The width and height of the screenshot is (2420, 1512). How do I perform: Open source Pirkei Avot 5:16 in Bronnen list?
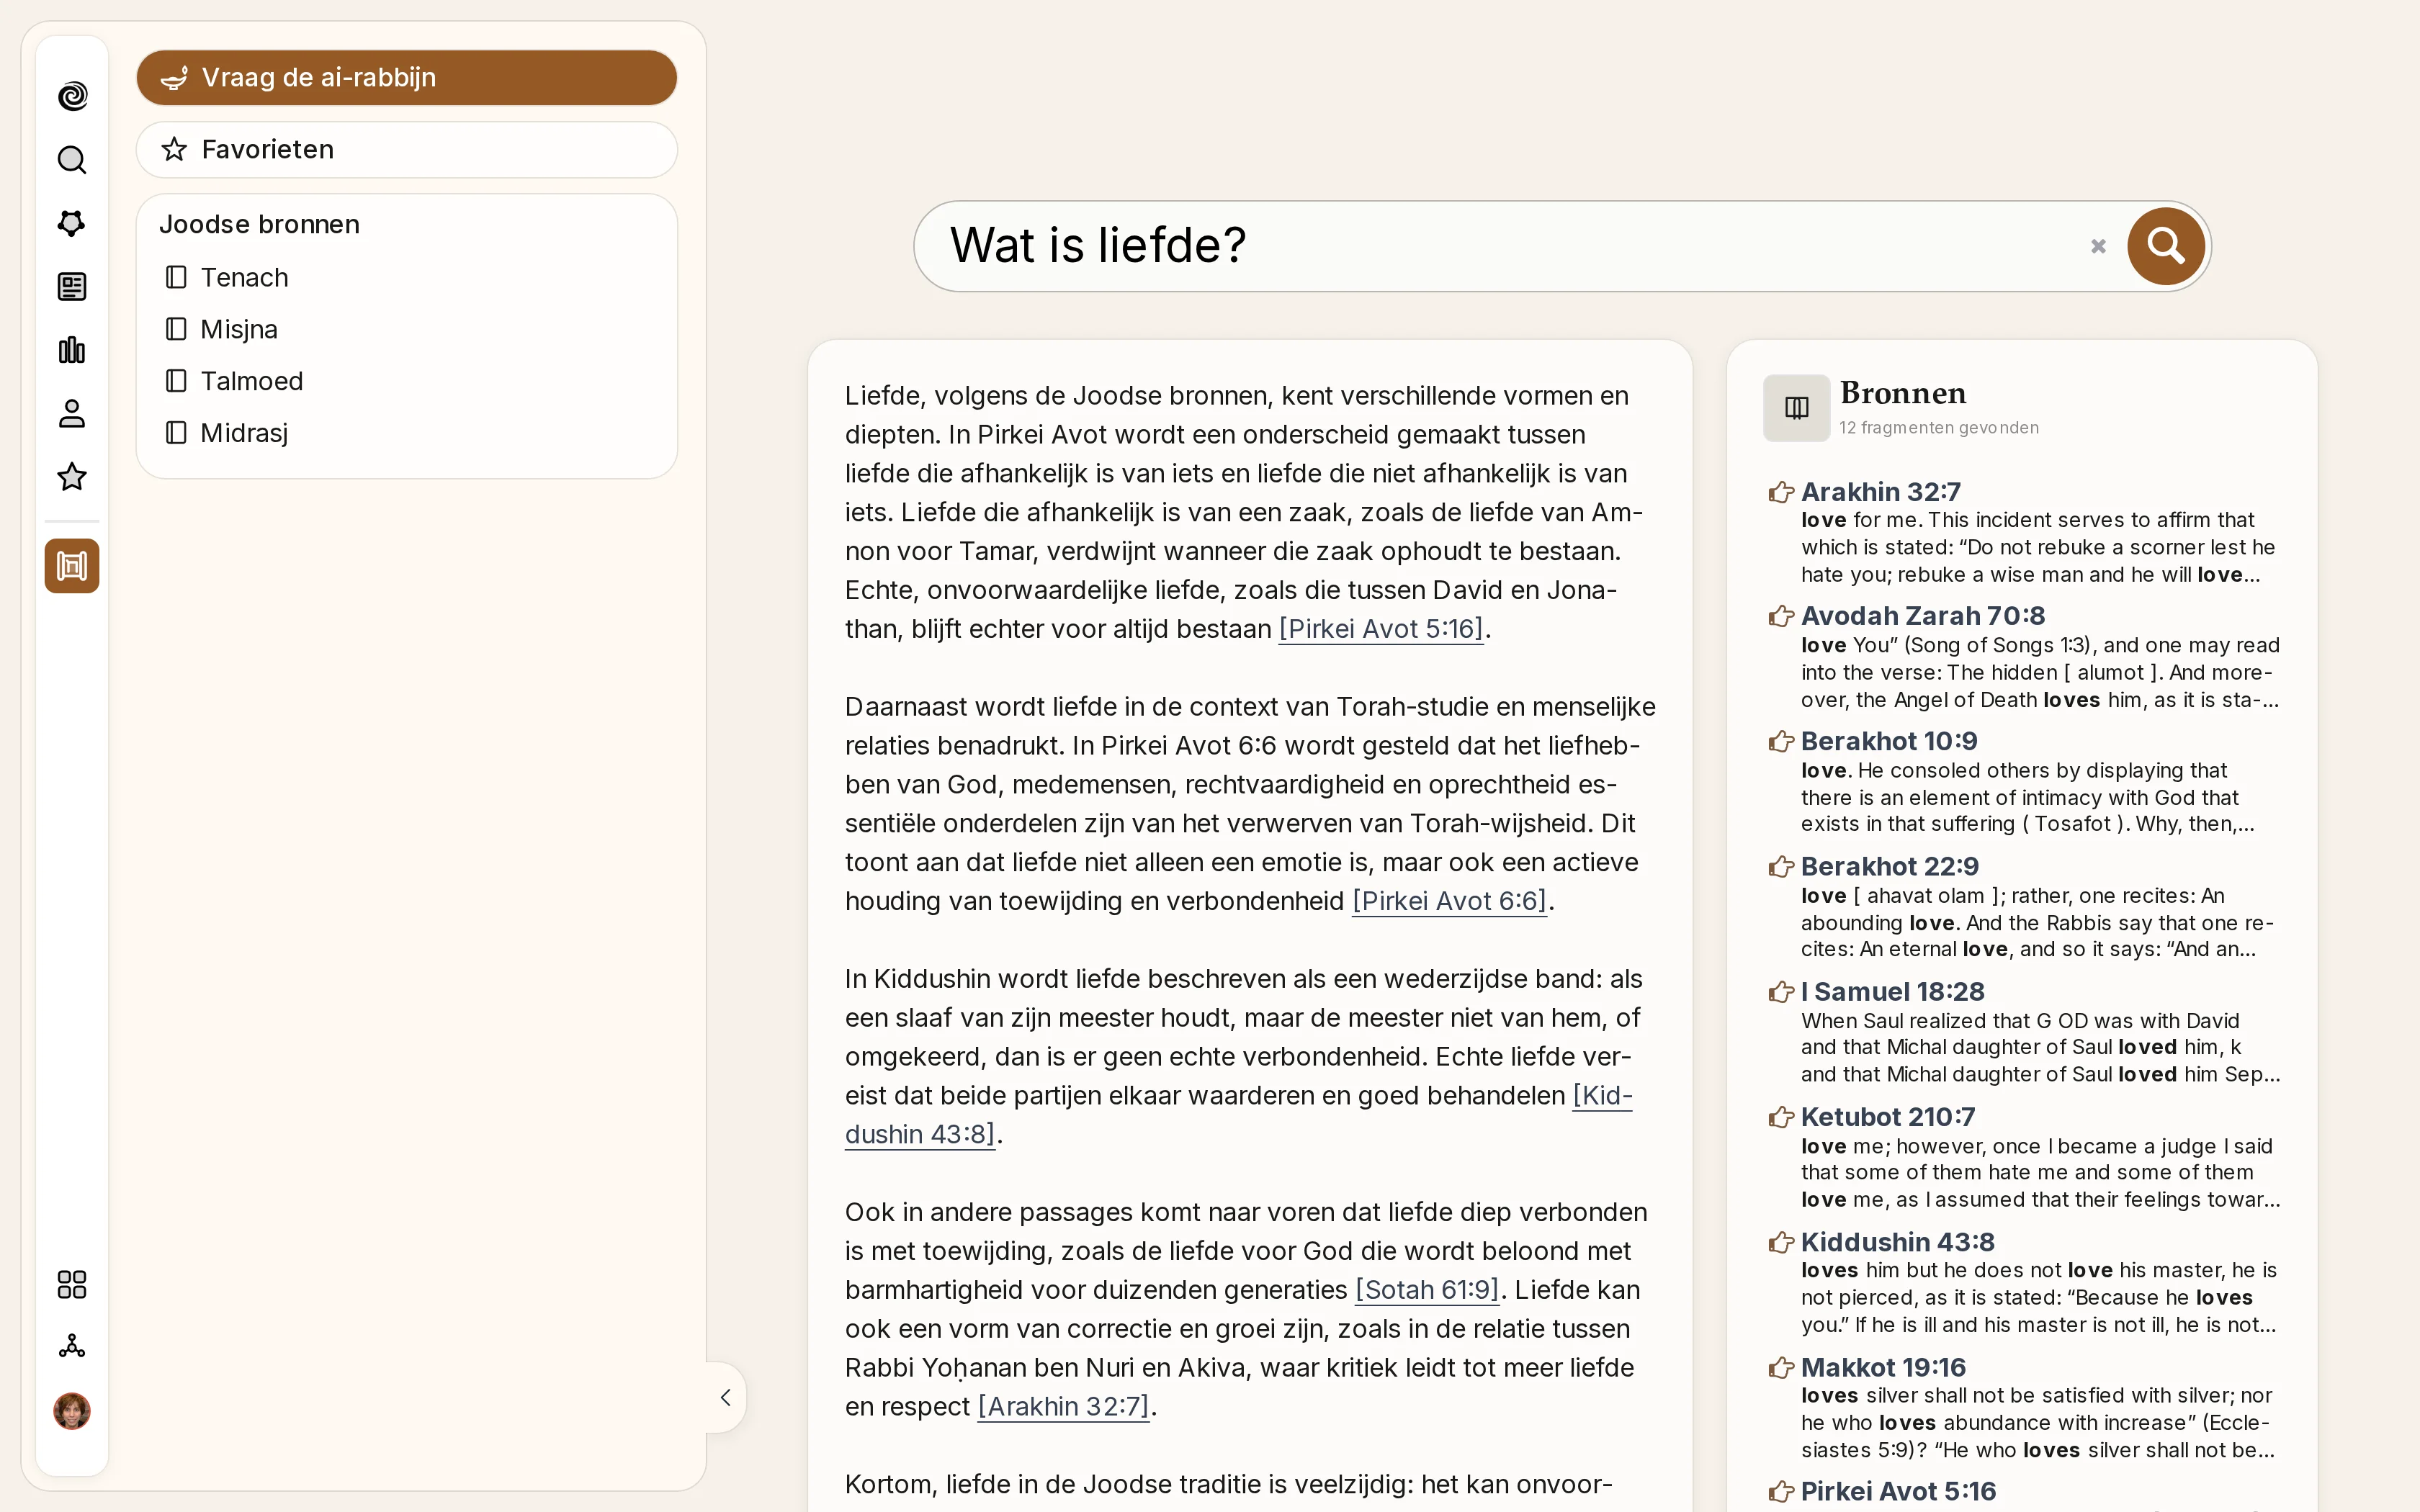coord(1898,1491)
